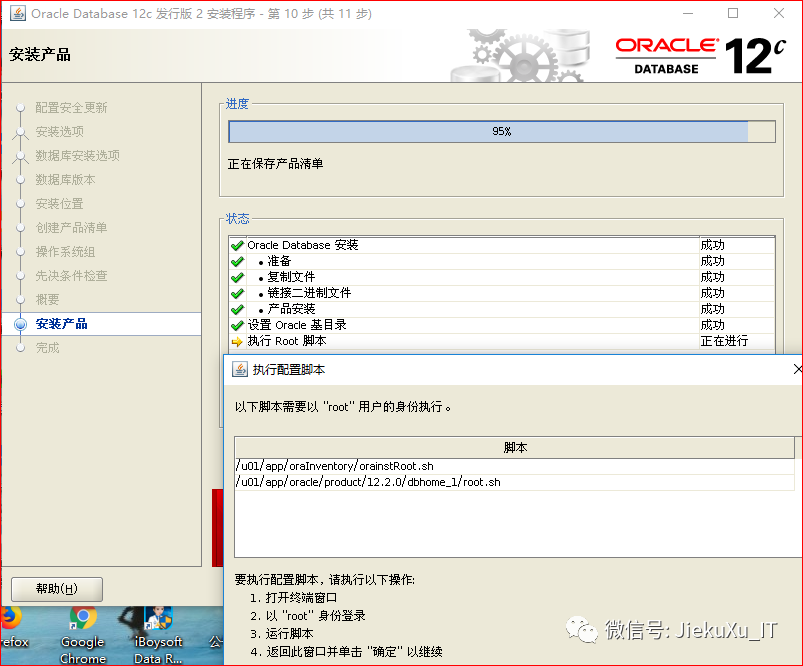Click the 帮助(H) help button
The width and height of the screenshot is (803, 666).
(x=57, y=589)
